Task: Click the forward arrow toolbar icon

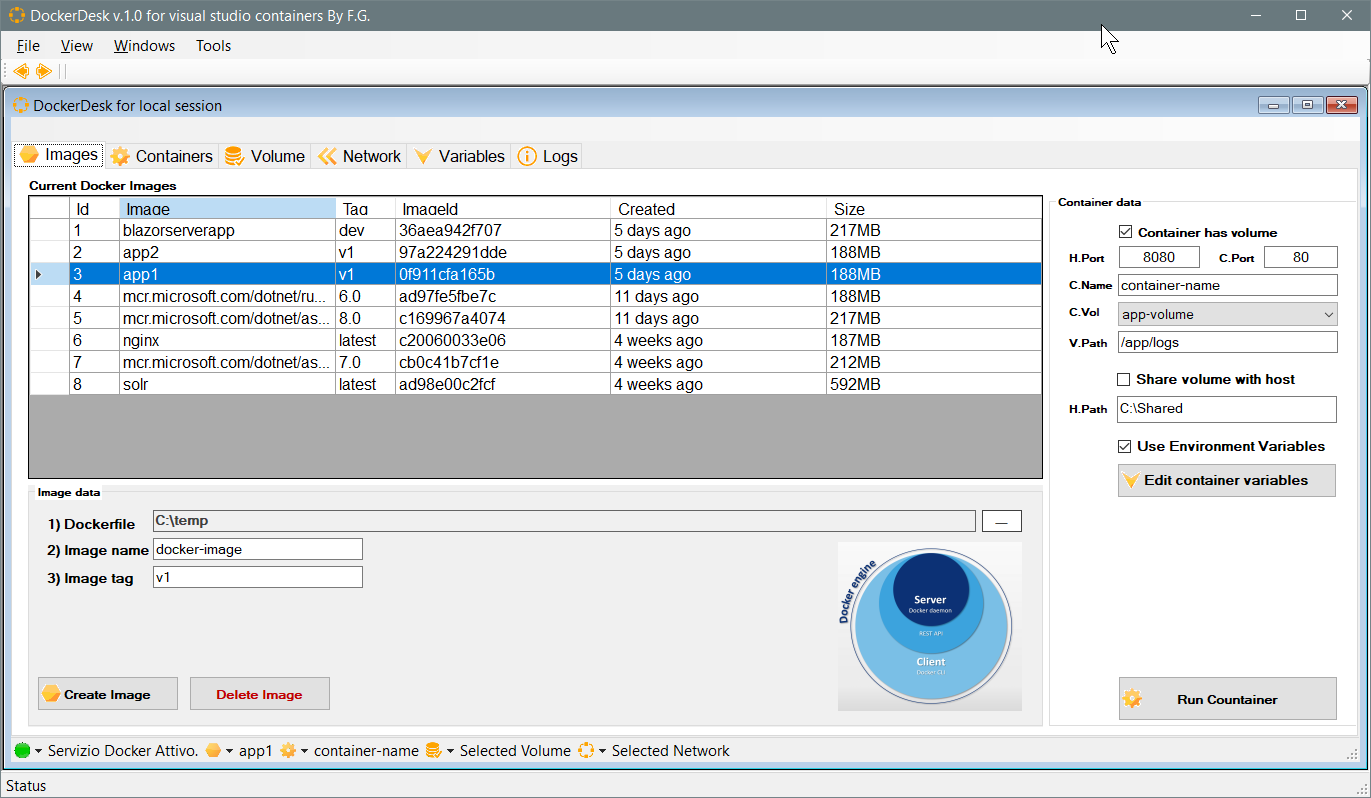Action: [x=43, y=71]
